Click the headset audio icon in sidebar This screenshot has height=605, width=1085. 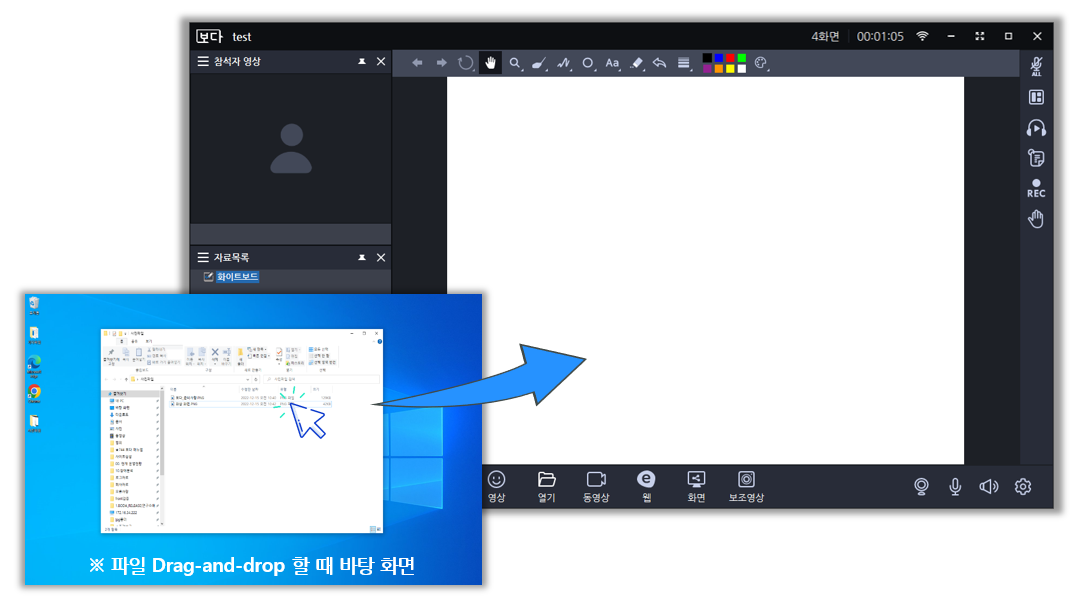click(1036, 128)
